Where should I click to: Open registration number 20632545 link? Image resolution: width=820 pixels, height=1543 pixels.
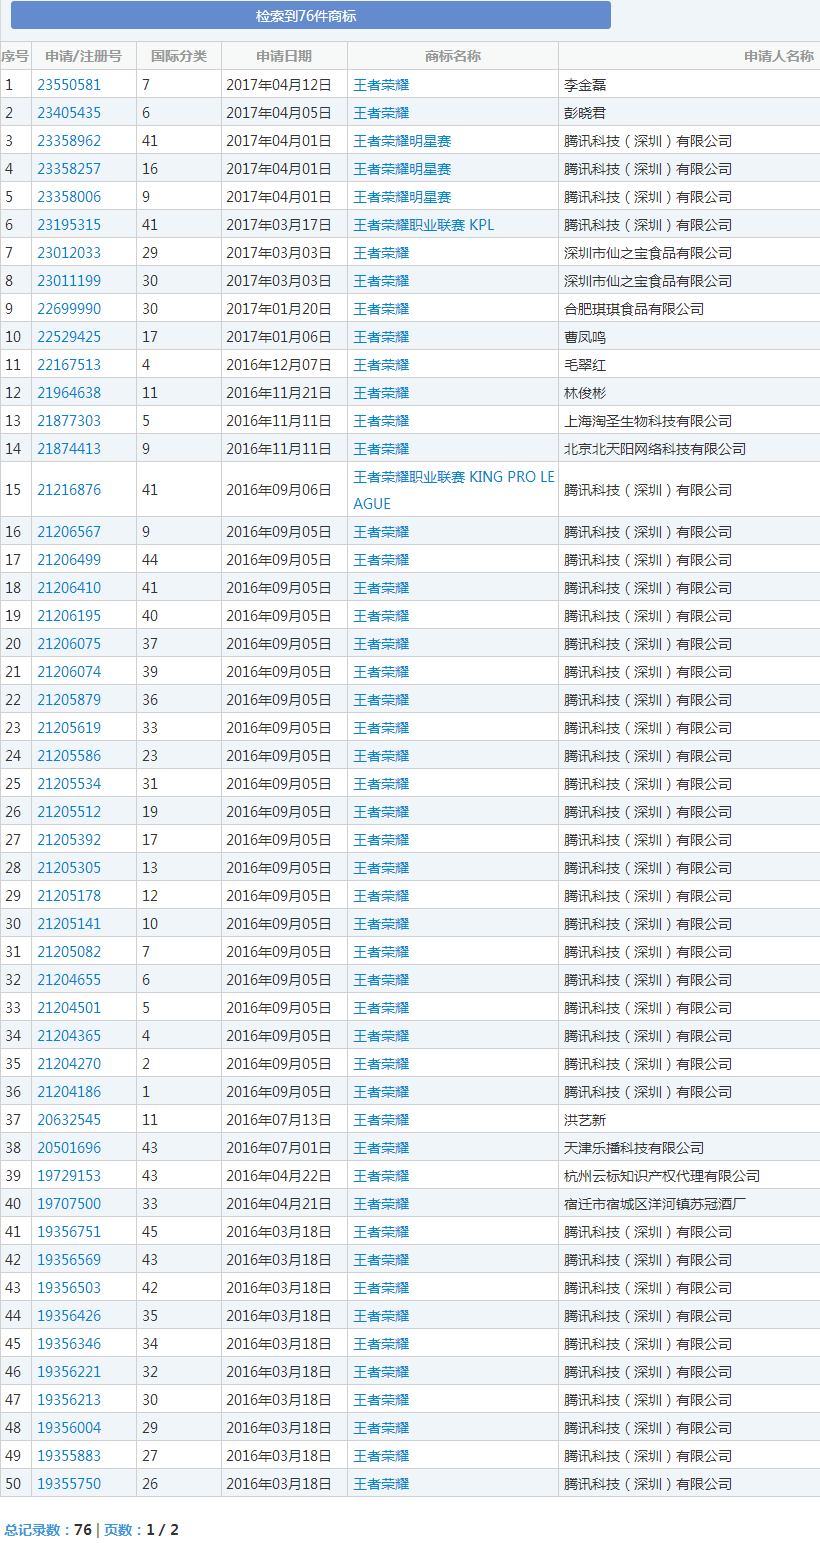(x=69, y=1120)
